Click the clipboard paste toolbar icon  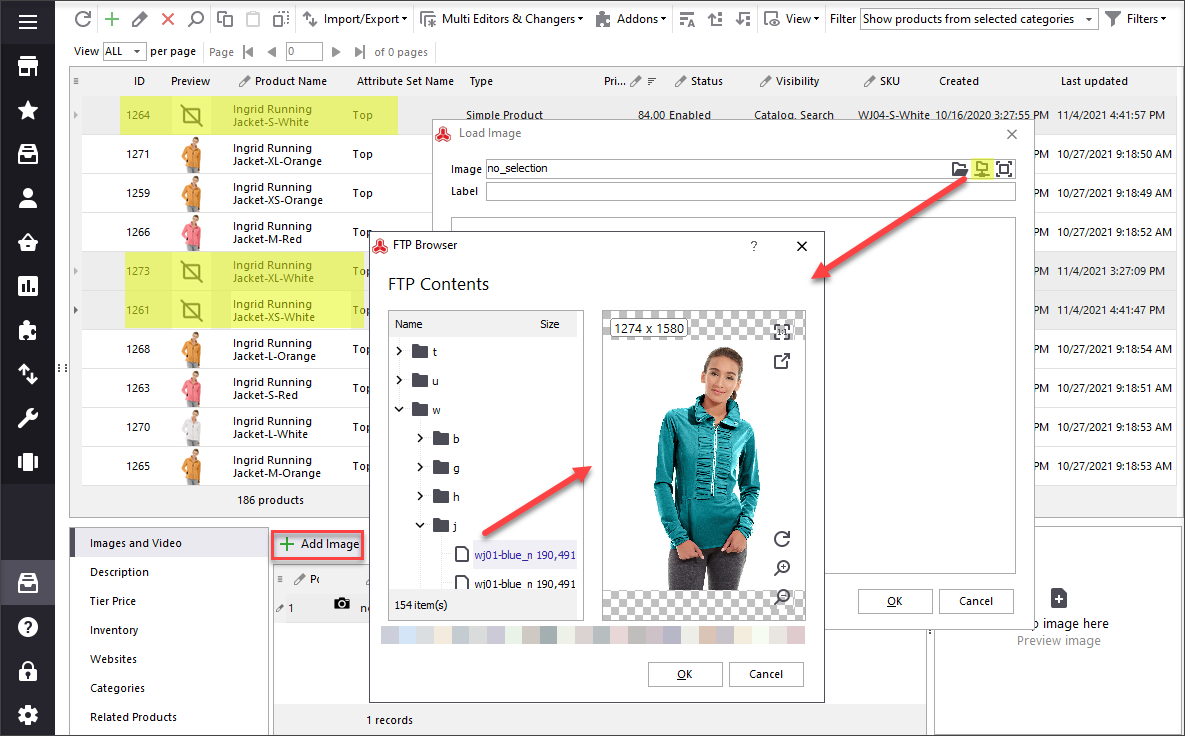tap(253, 19)
